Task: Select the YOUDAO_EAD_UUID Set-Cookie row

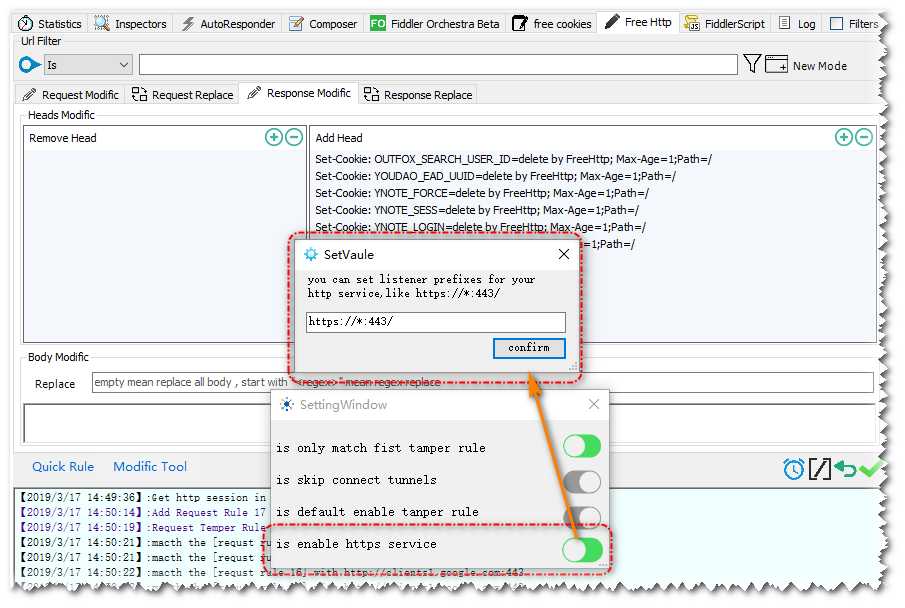Action: point(495,176)
